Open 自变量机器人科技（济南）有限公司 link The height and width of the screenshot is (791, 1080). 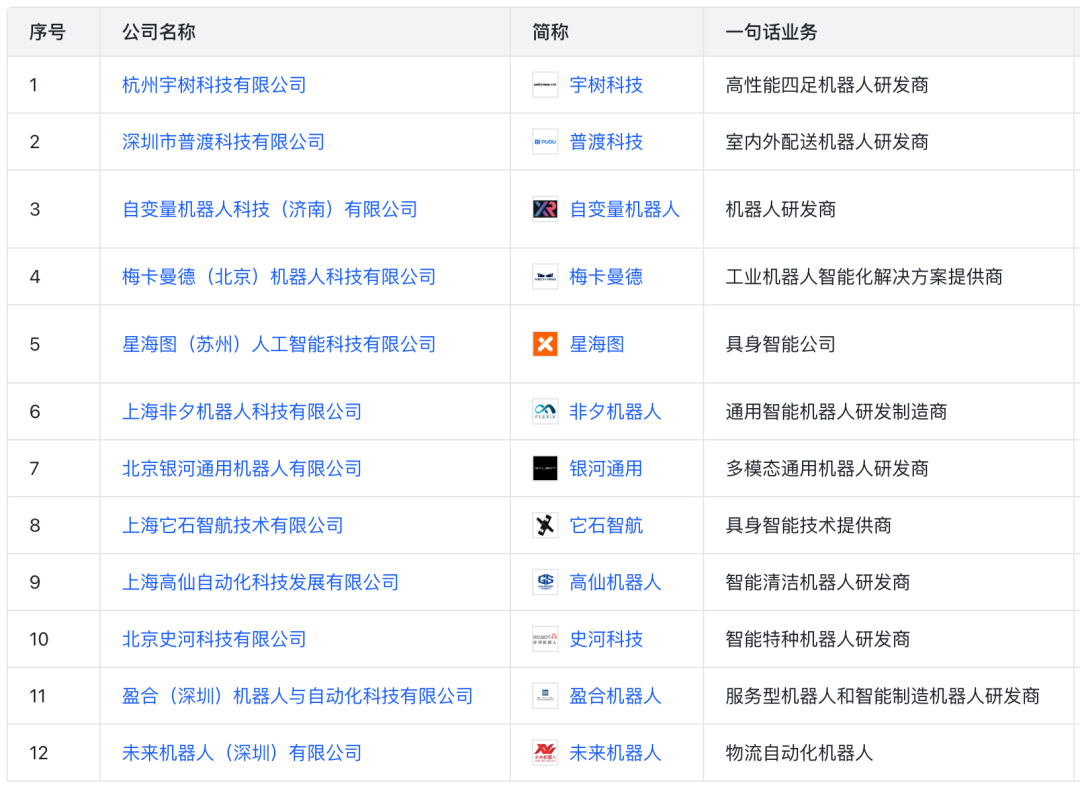coord(270,209)
